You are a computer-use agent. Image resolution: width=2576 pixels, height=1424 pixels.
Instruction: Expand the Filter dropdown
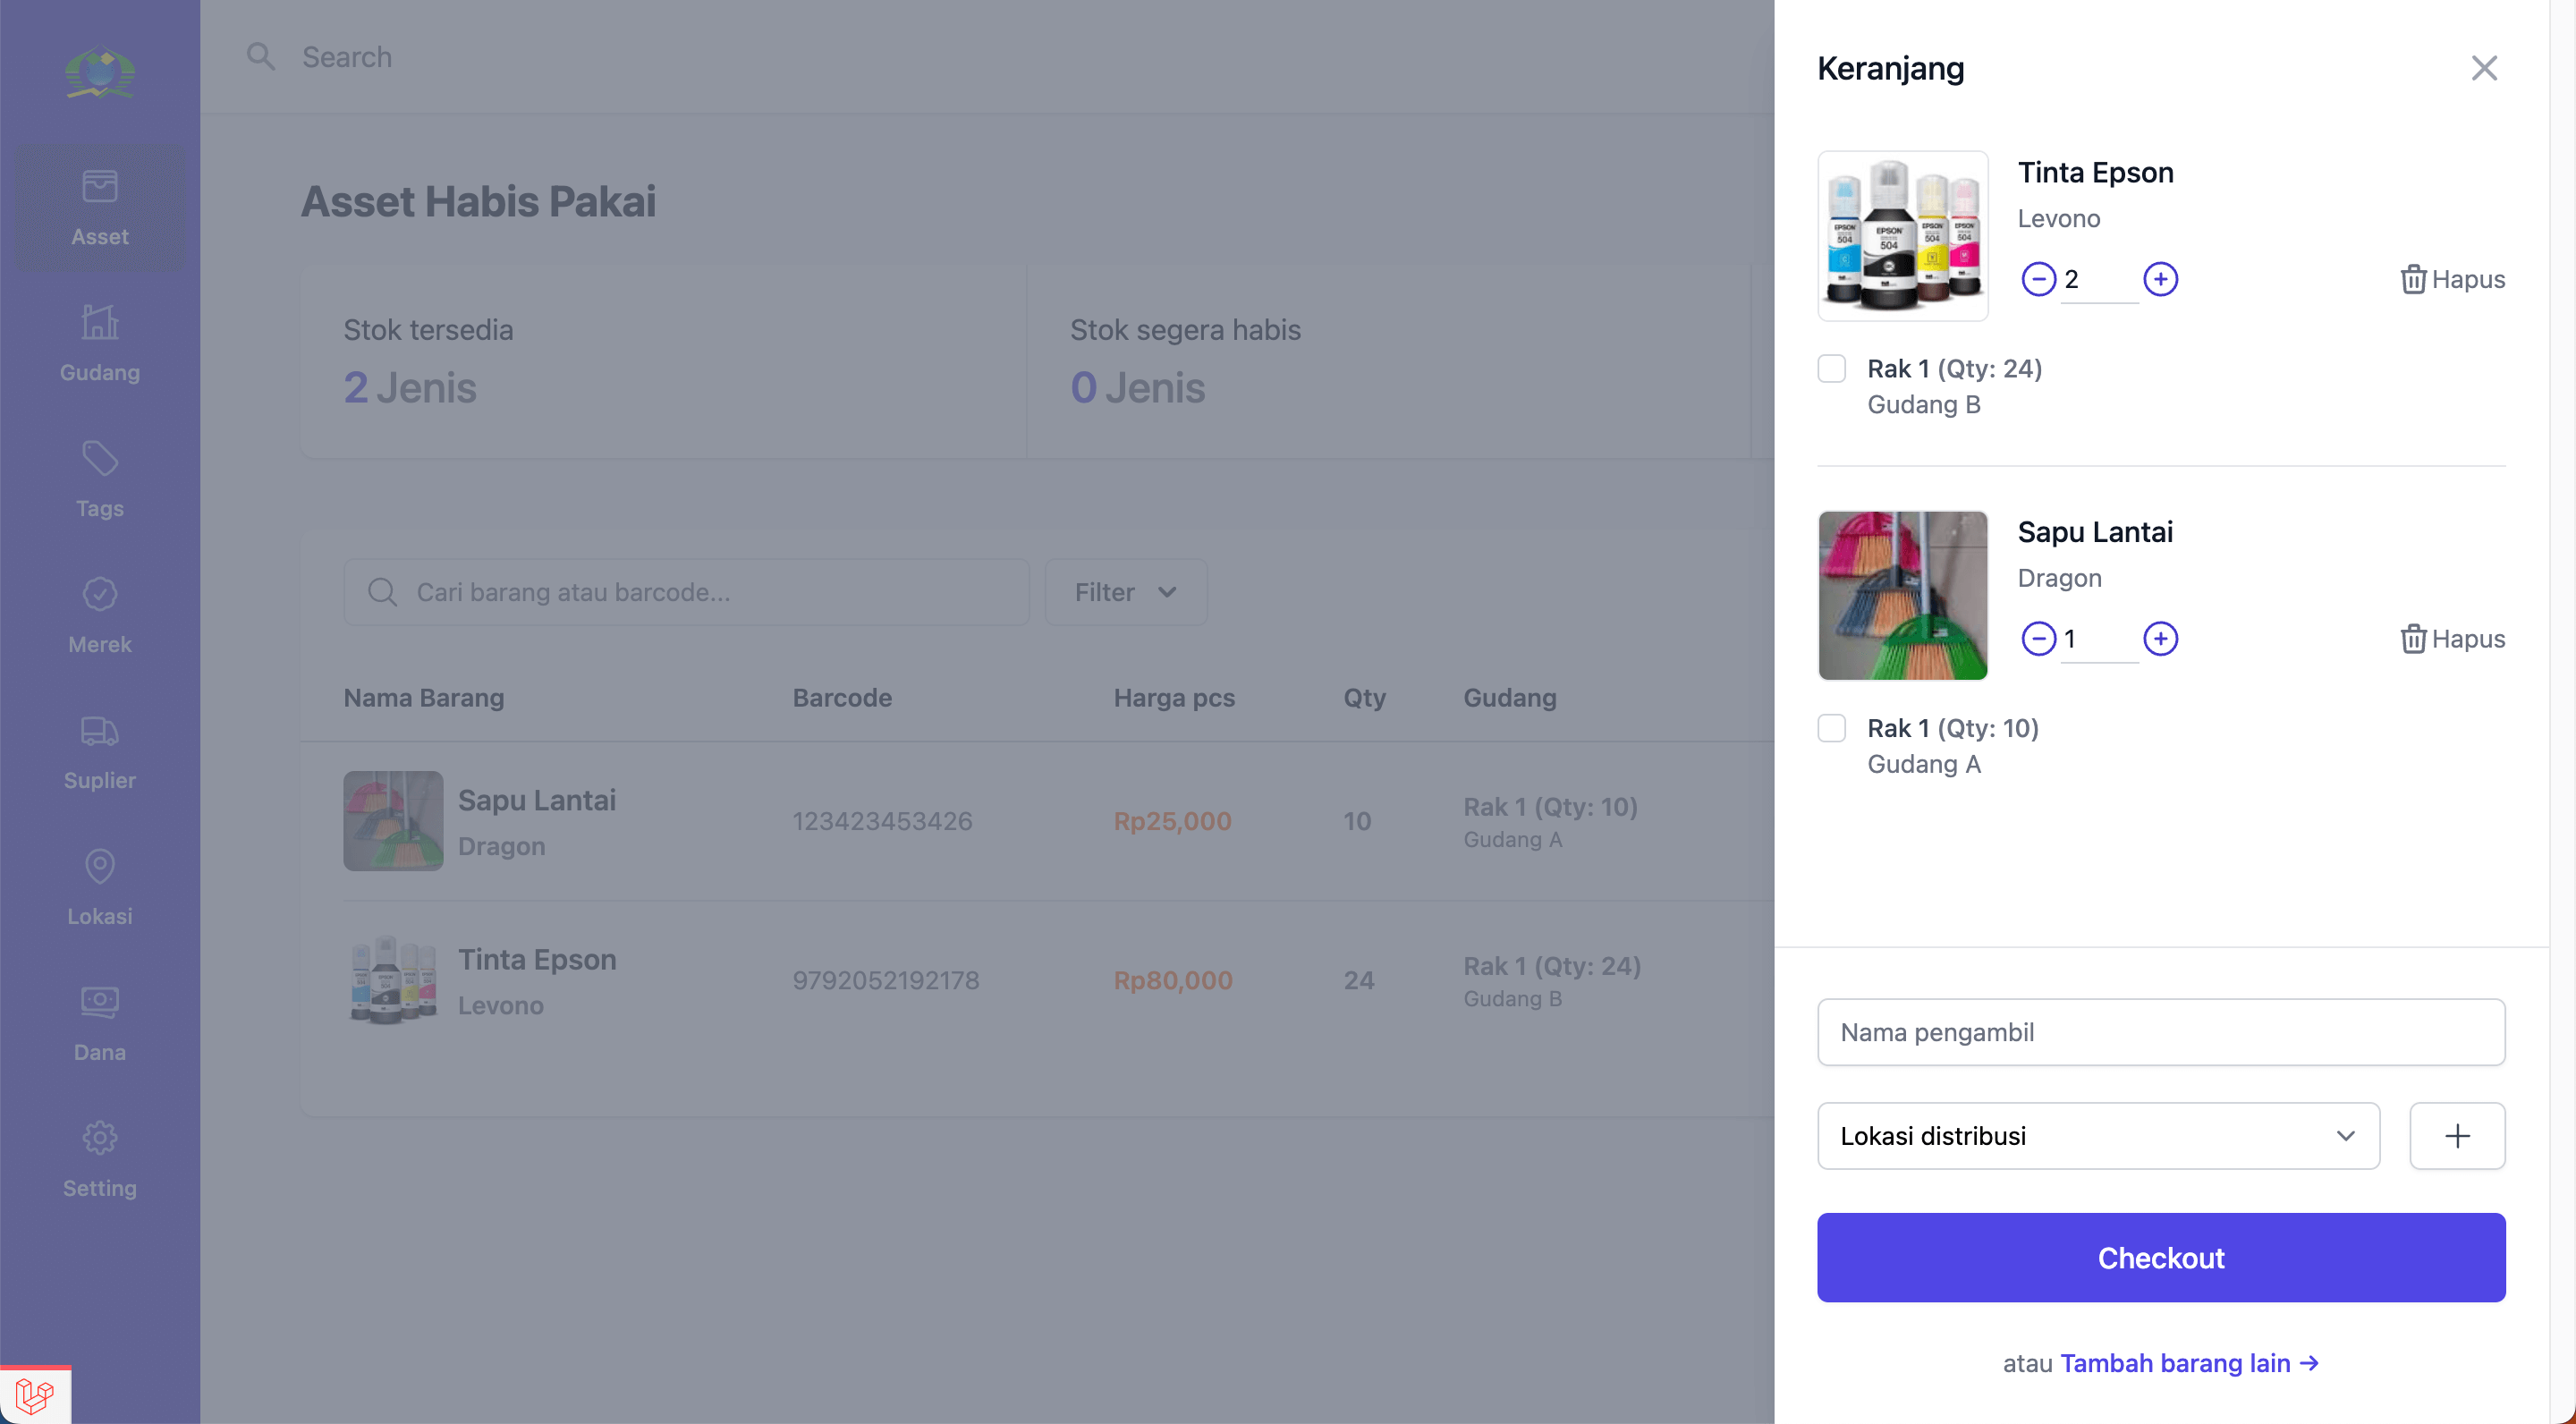coord(1125,592)
